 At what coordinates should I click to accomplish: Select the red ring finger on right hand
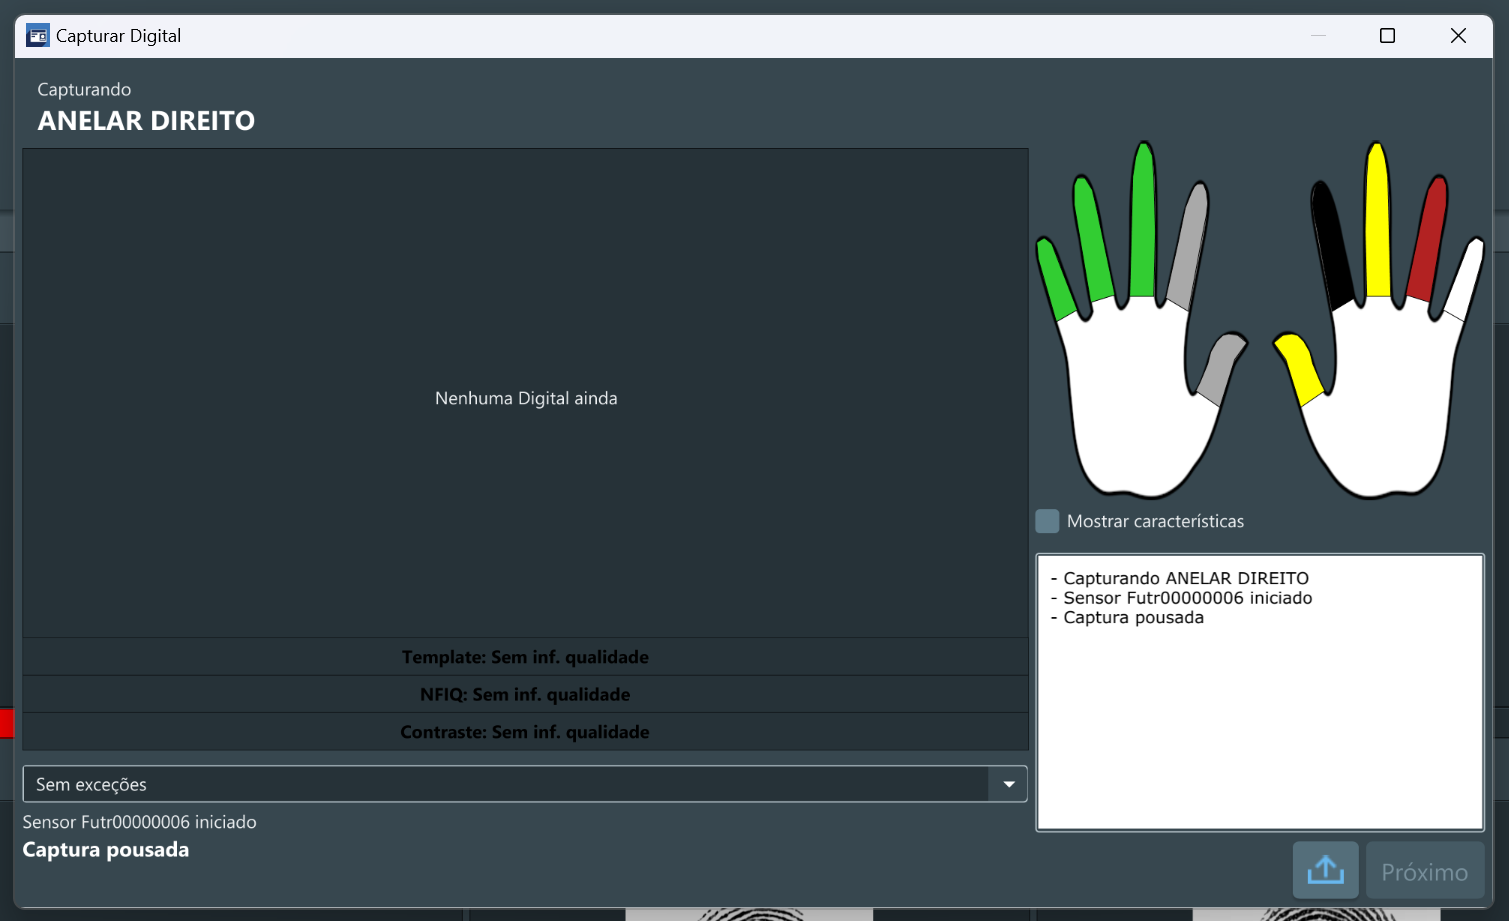click(1428, 240)
